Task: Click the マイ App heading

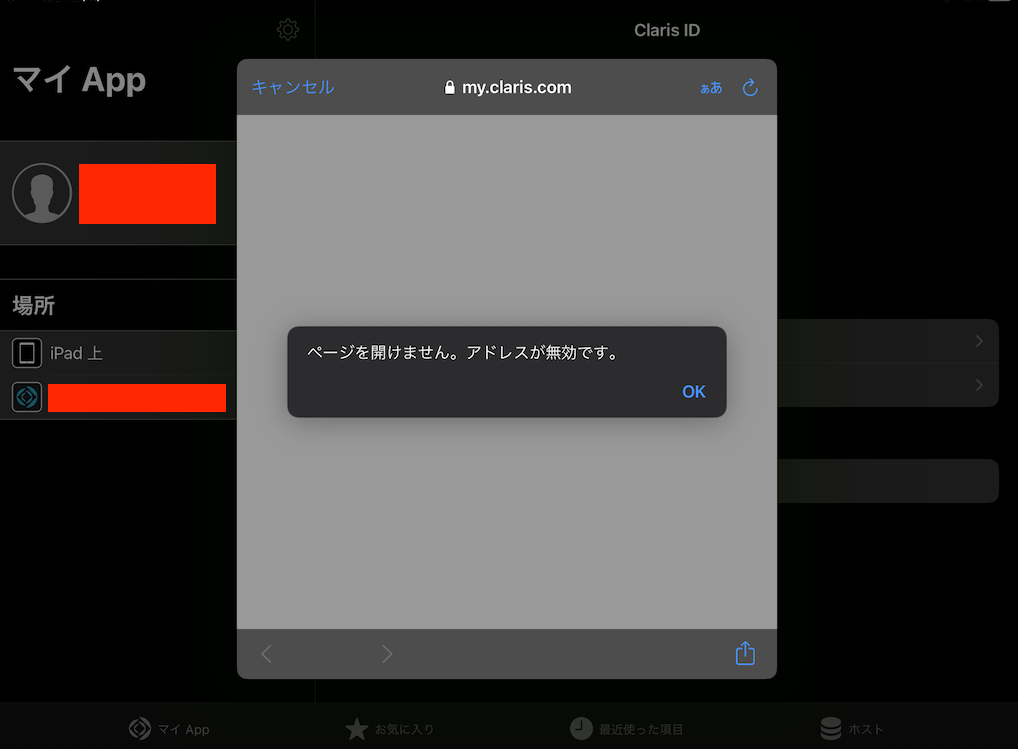Action: tap(80, 80)
